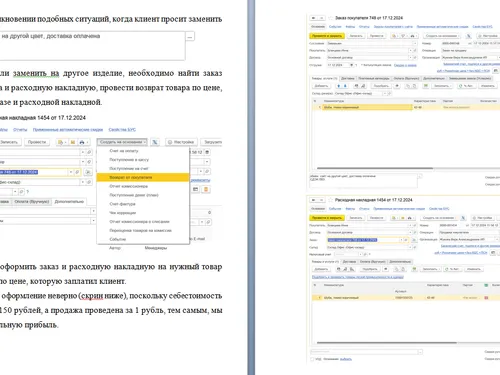500x375 pixels.
Task: Expand the Покупатель dropdown arrow in Заказ покупателя 748
Action: click(x=410, y=50)
